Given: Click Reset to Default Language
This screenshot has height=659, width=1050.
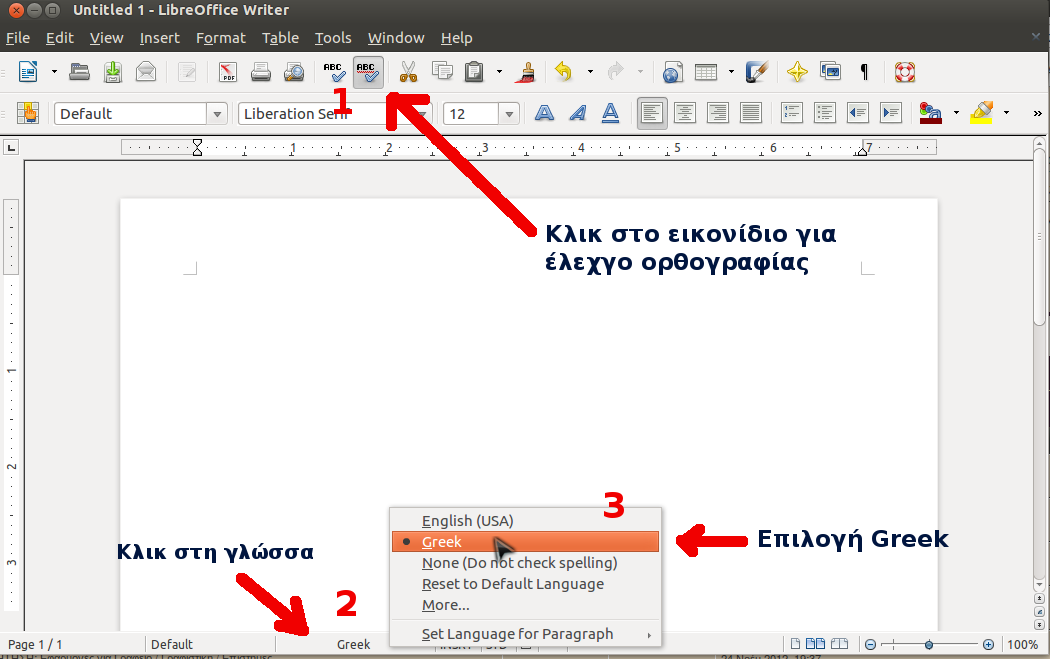Looking at the screenshot, I should pyautogui.click(x=512, y=584).
